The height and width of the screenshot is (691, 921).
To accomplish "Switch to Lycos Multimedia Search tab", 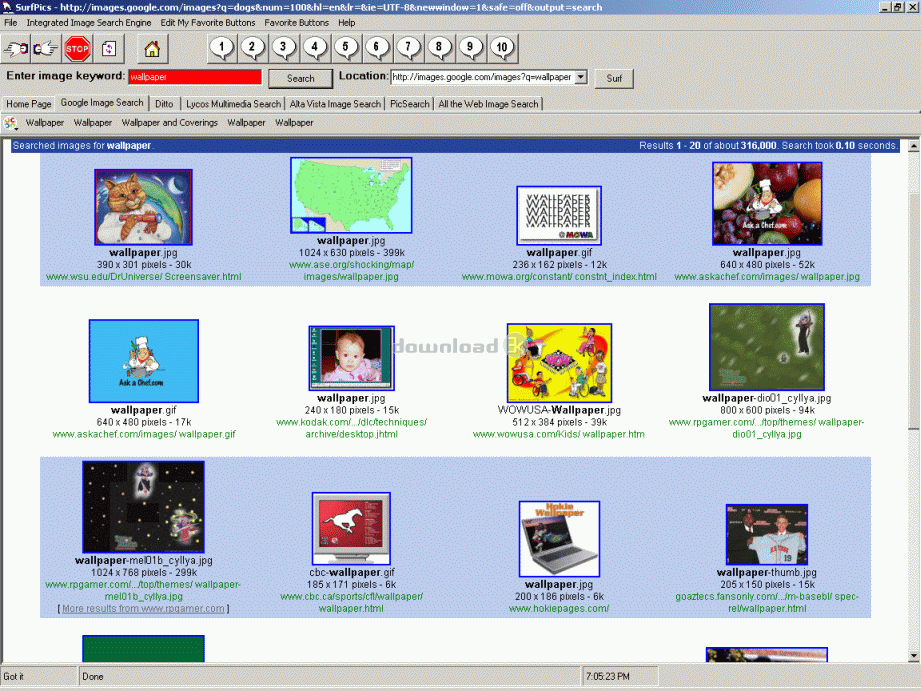I will coord(233,103).
